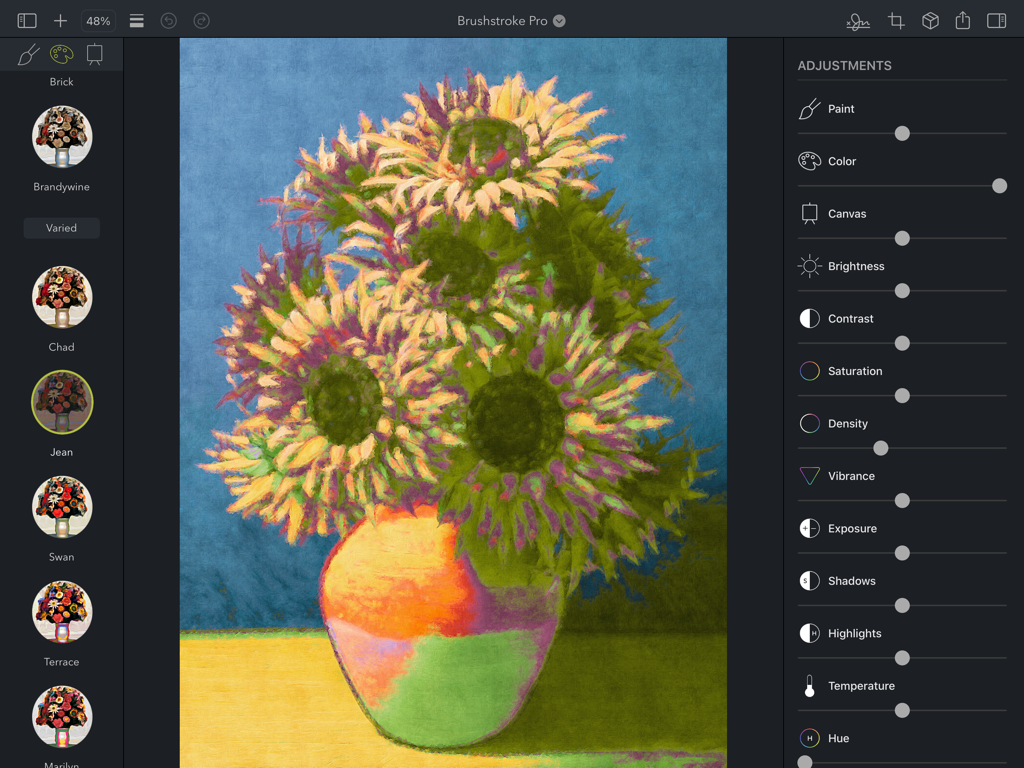Click the Varied button
Screen dimensions: 1024x768
pyautogui.click(x=61, y=227)
